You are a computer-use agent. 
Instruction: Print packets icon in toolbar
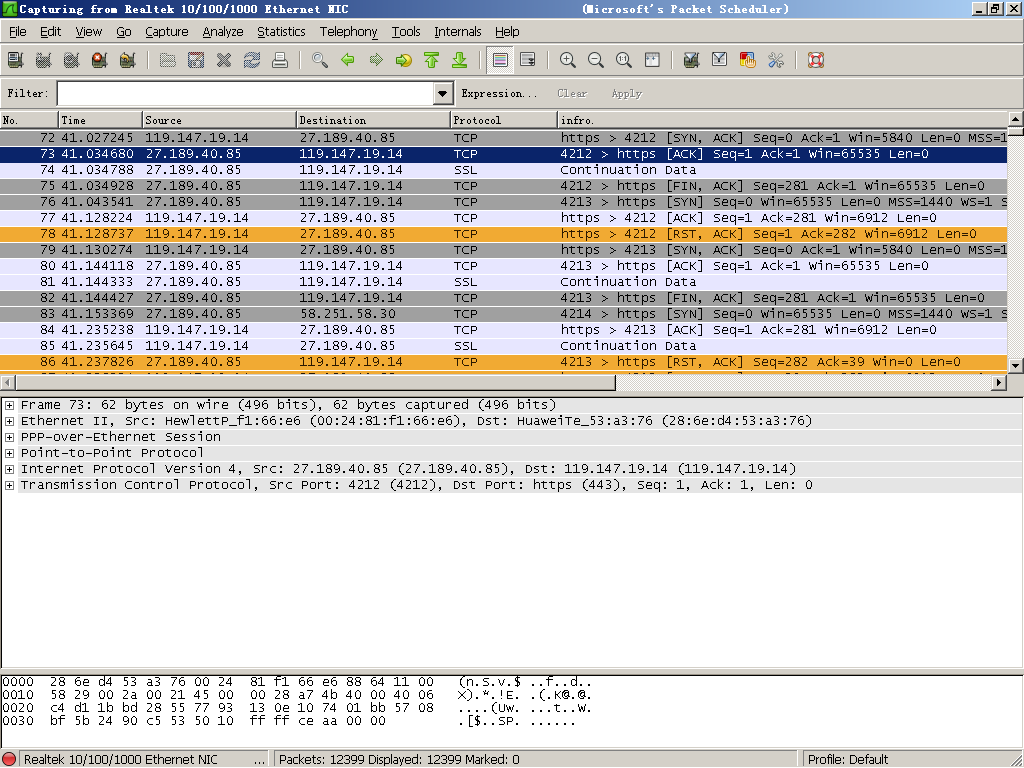[x=280, y=60]
